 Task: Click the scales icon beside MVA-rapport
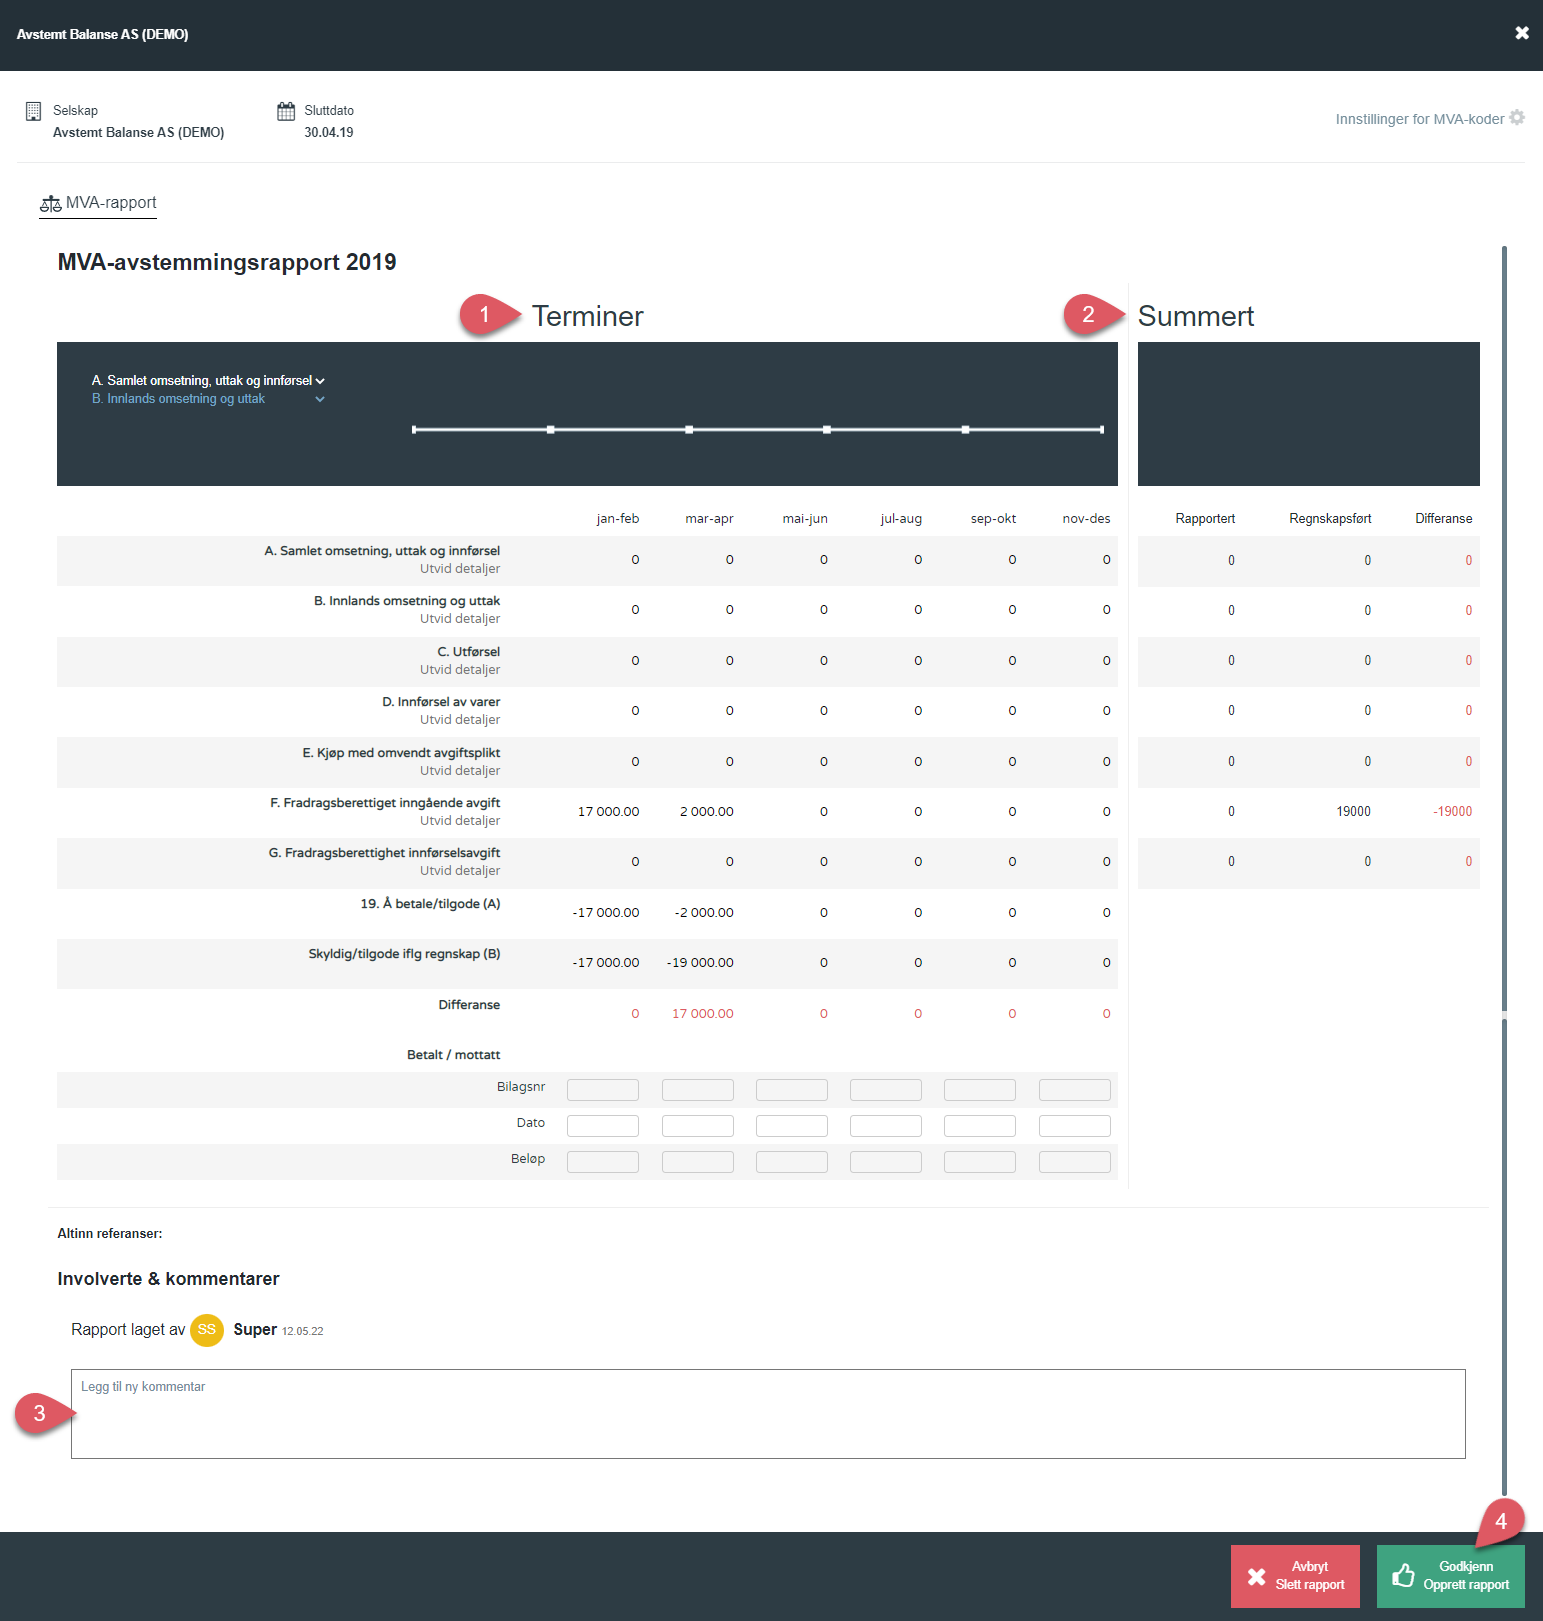tap(50, 204)
